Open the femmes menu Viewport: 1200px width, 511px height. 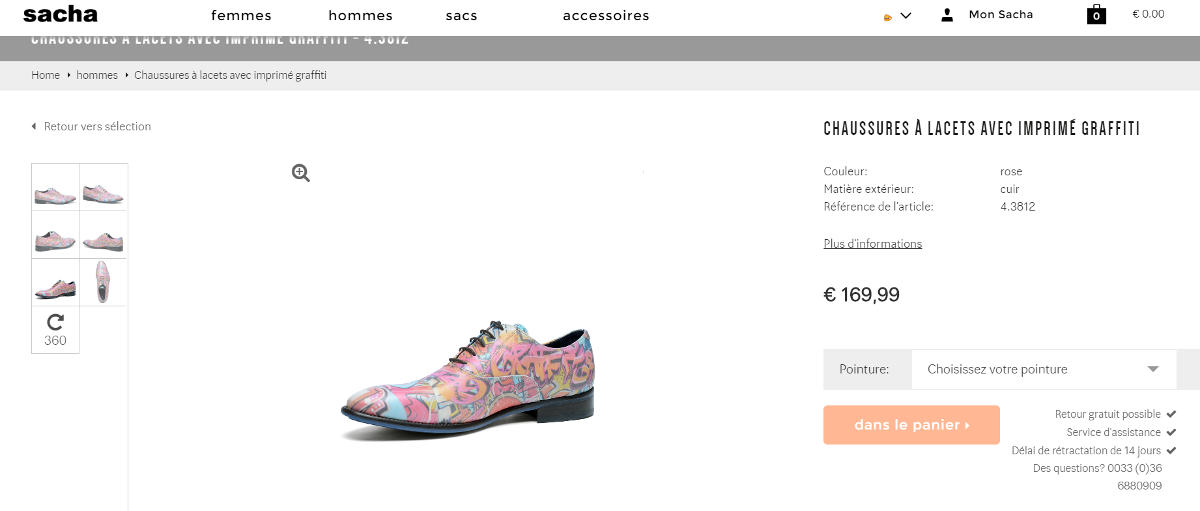click(x=241, y=15)
